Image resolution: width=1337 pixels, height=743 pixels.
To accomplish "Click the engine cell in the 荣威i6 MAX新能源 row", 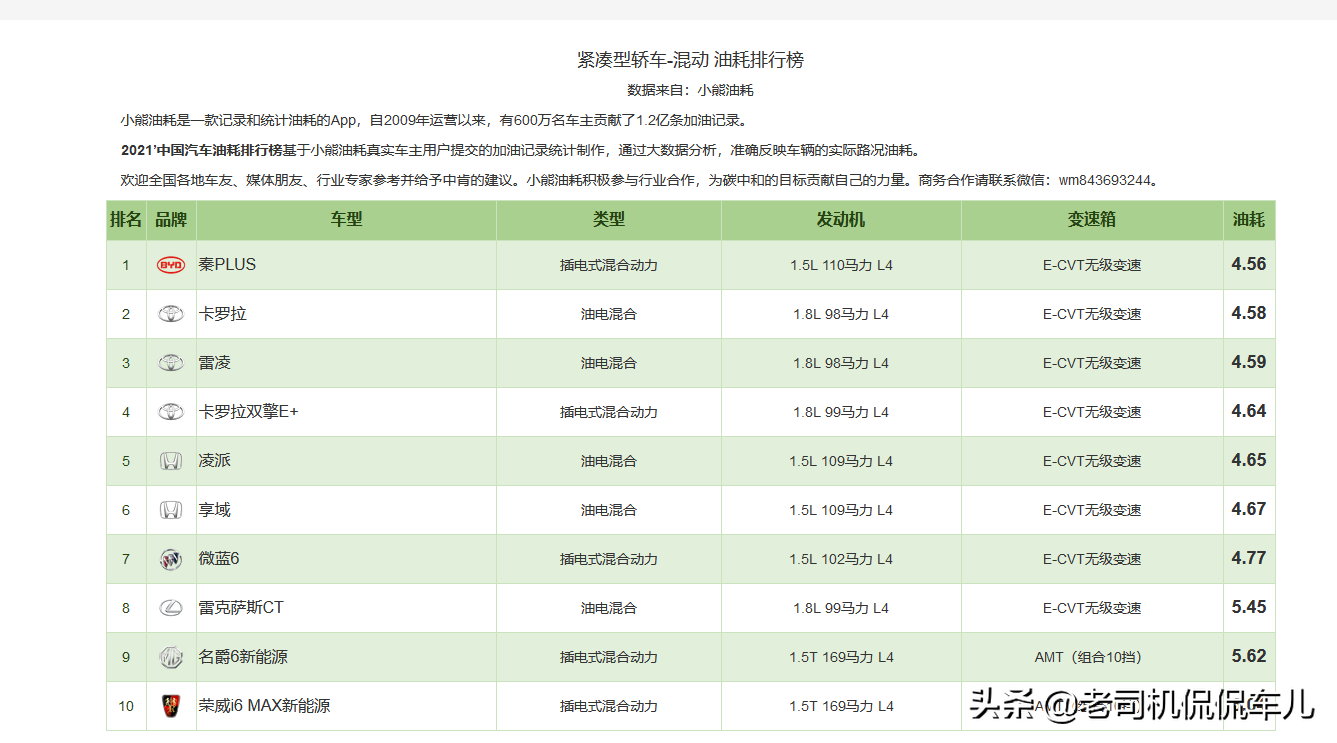I will click(x=841, y=707).
